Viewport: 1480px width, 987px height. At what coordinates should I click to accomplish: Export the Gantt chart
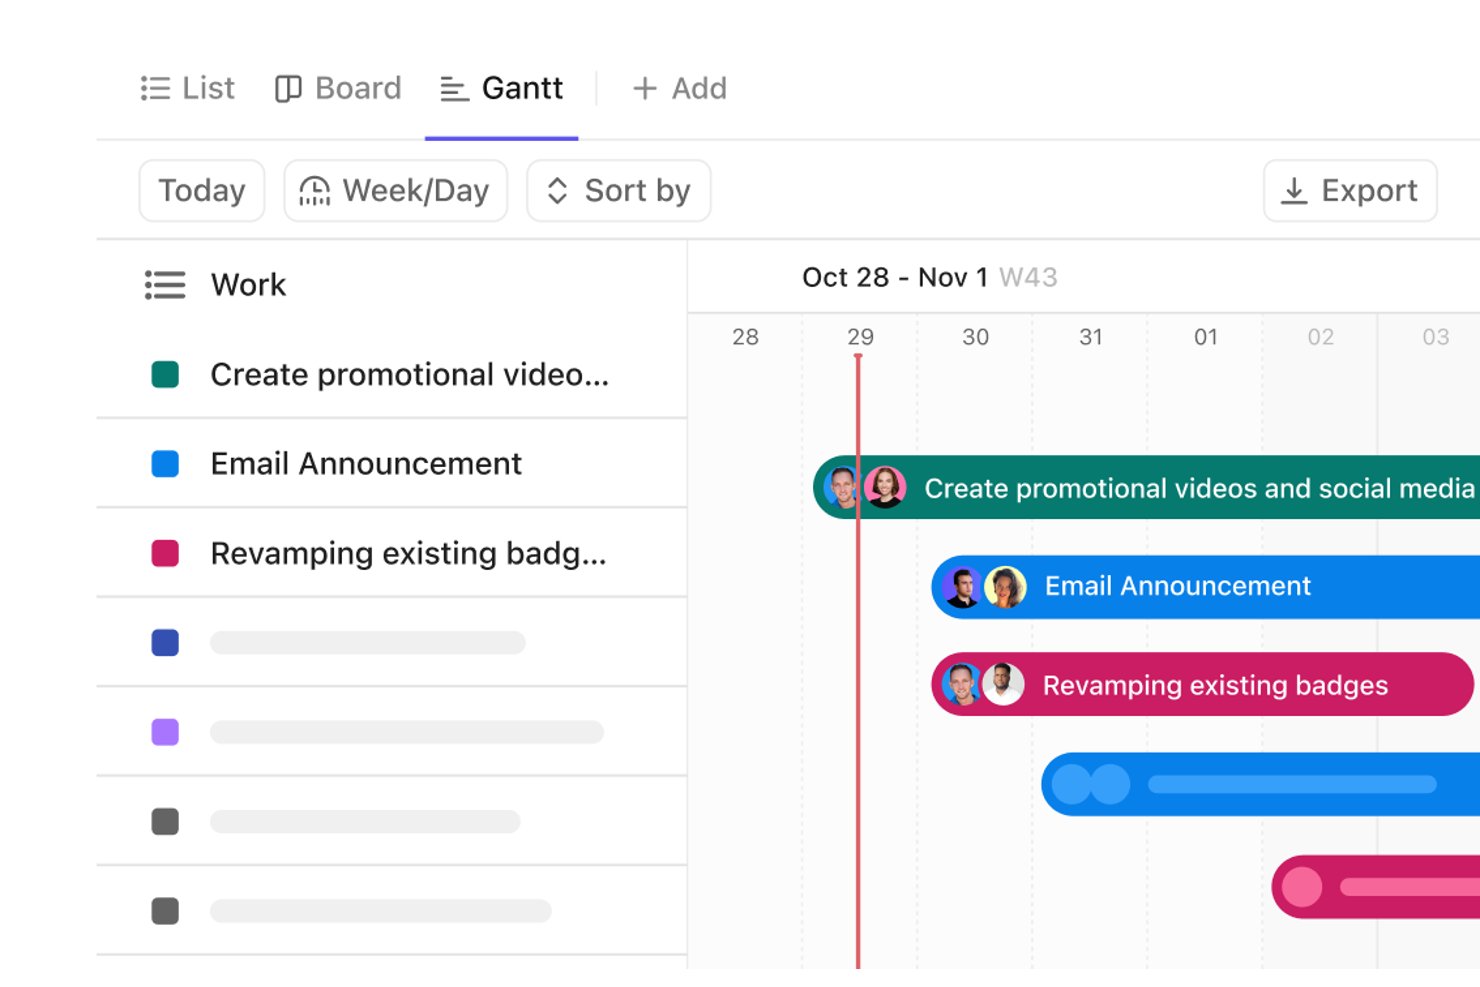point(1350,190)
